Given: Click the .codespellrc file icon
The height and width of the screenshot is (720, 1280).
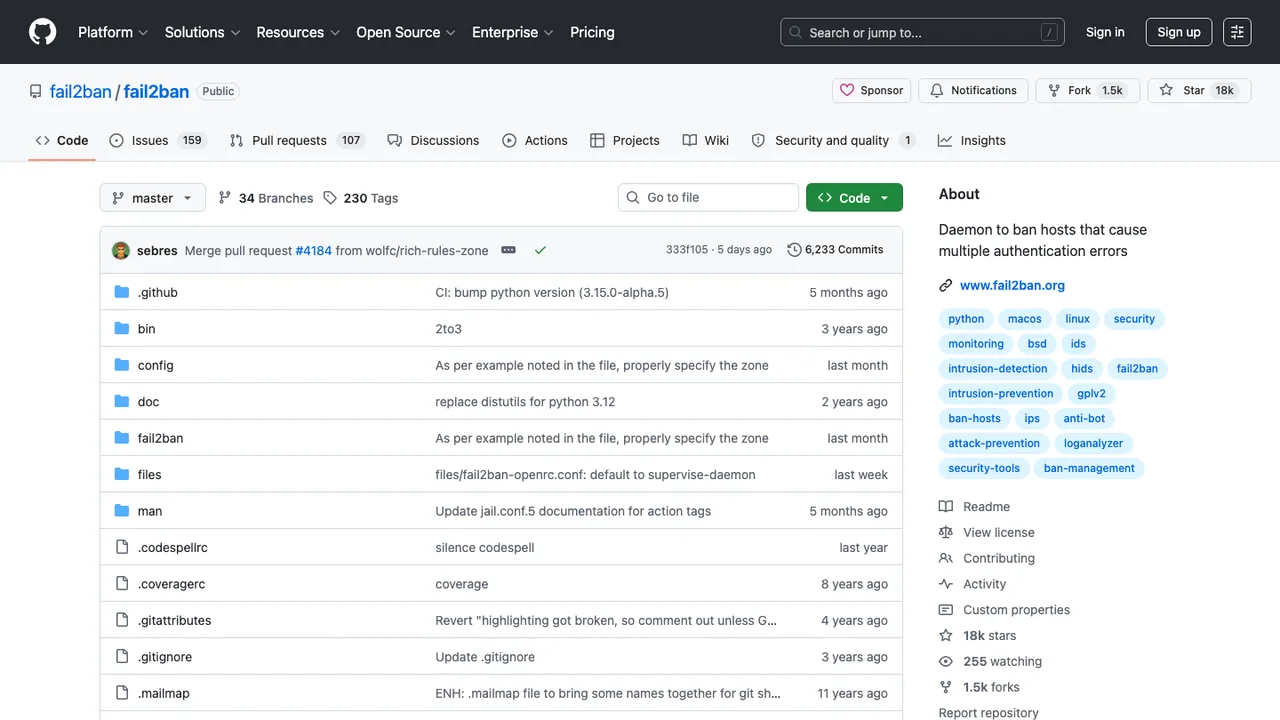Looking at the screenshot, I should tap(122, 548).
